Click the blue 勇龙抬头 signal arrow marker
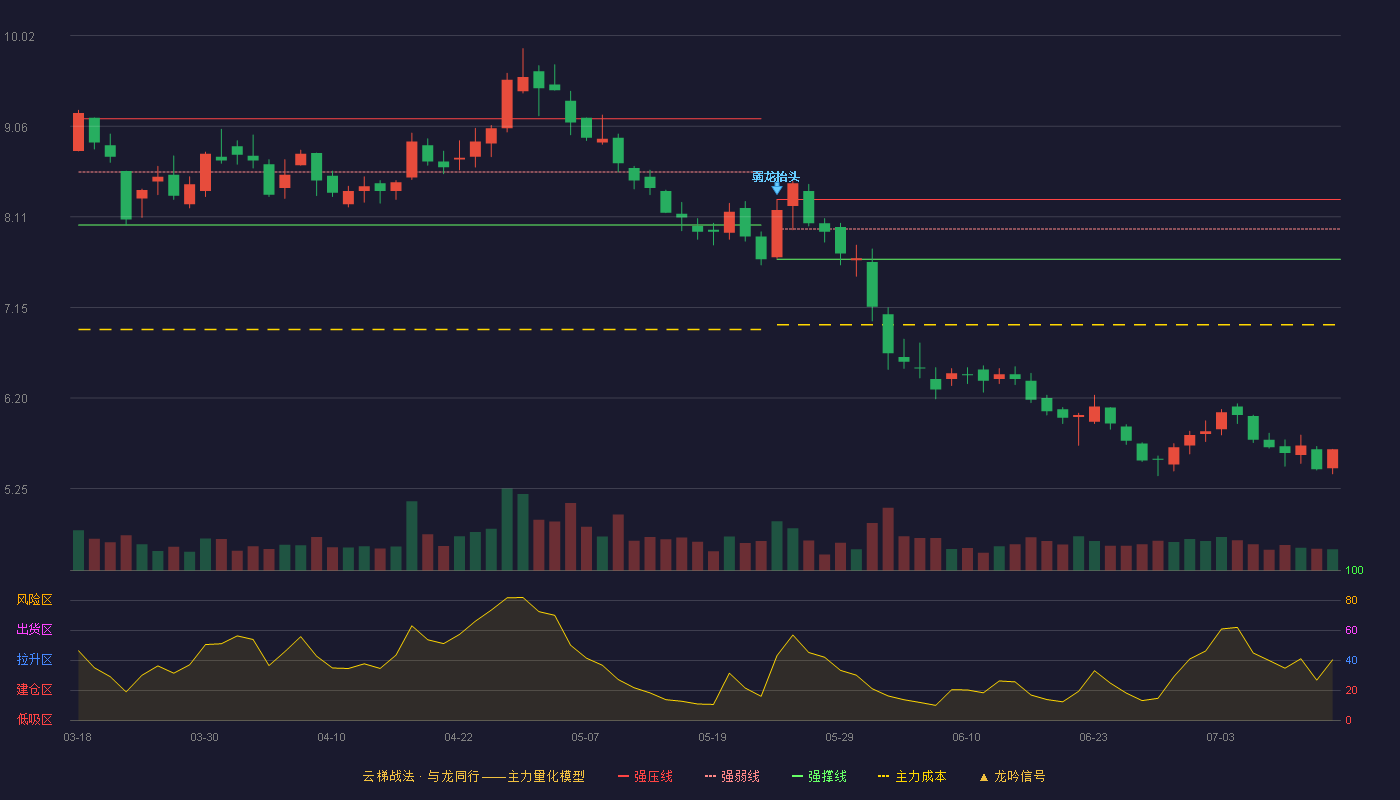Image resolution: width=1400 pixels, height=800 pixels. 777,188
